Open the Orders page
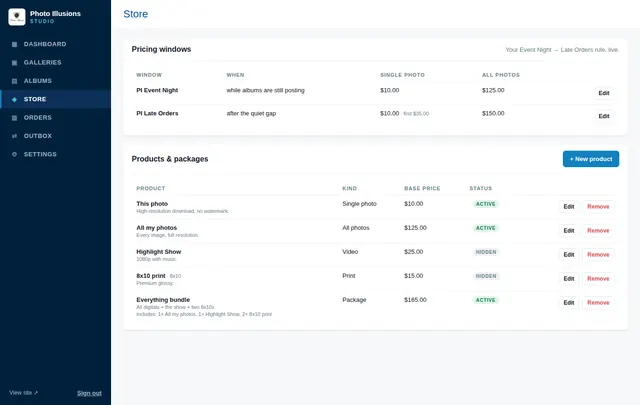The image size is (640, 405). pyautogui.click(x=56, y=118)
